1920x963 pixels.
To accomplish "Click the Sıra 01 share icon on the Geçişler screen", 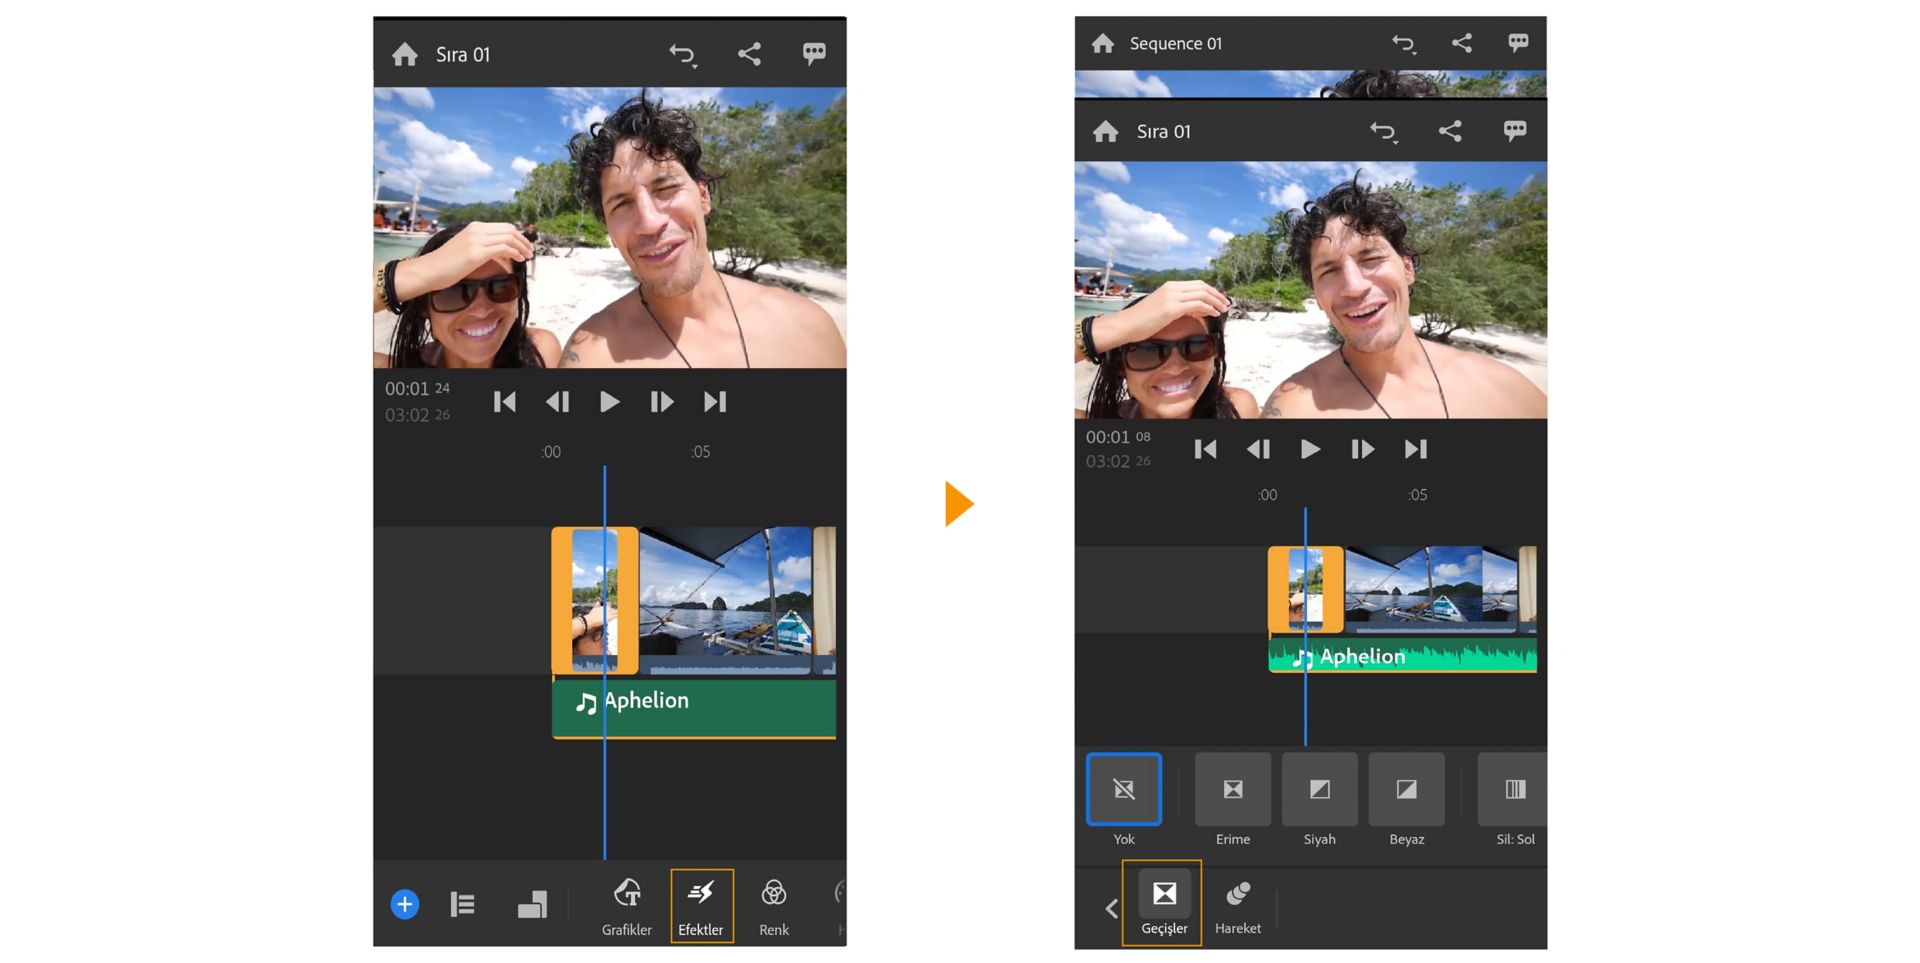I will coord(1450,131).
